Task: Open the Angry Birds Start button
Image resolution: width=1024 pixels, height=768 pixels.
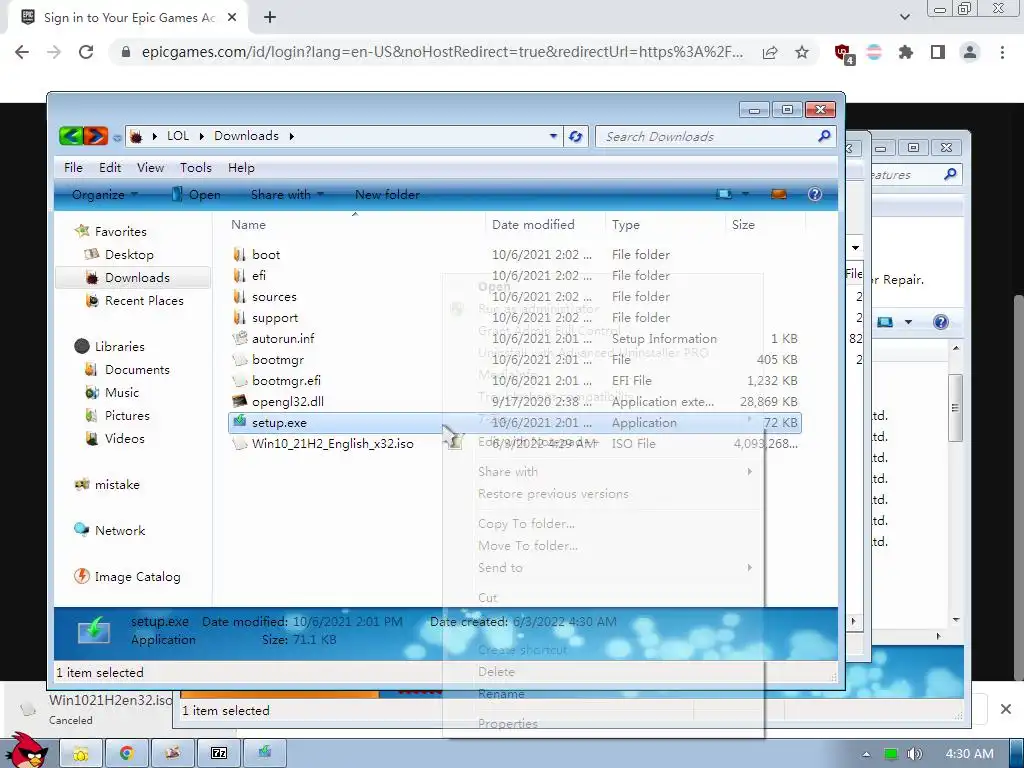Action: (27, 750)
